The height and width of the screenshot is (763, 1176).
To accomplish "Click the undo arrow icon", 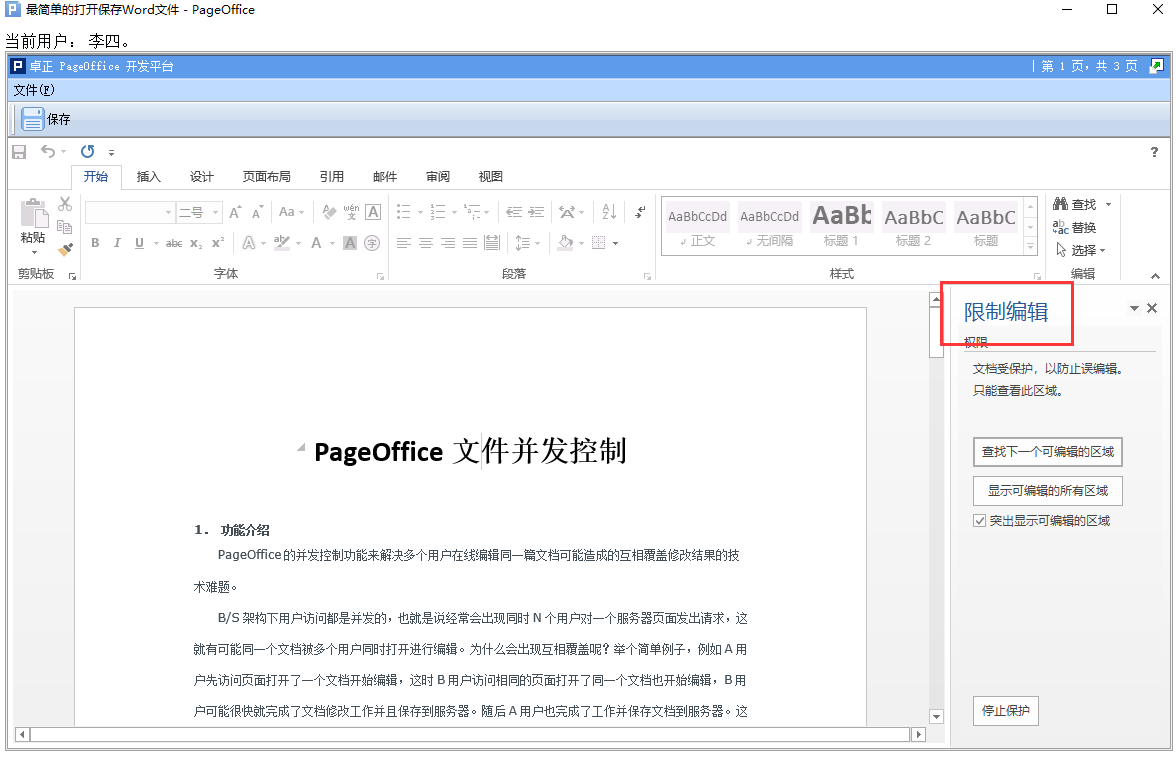I will (x=48, y=152).
